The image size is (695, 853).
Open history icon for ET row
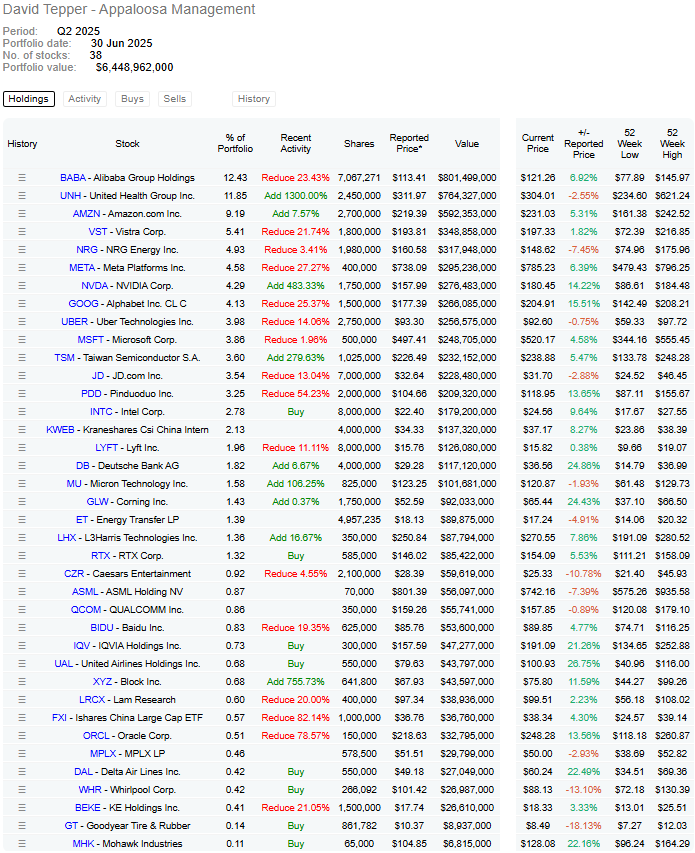22,520
